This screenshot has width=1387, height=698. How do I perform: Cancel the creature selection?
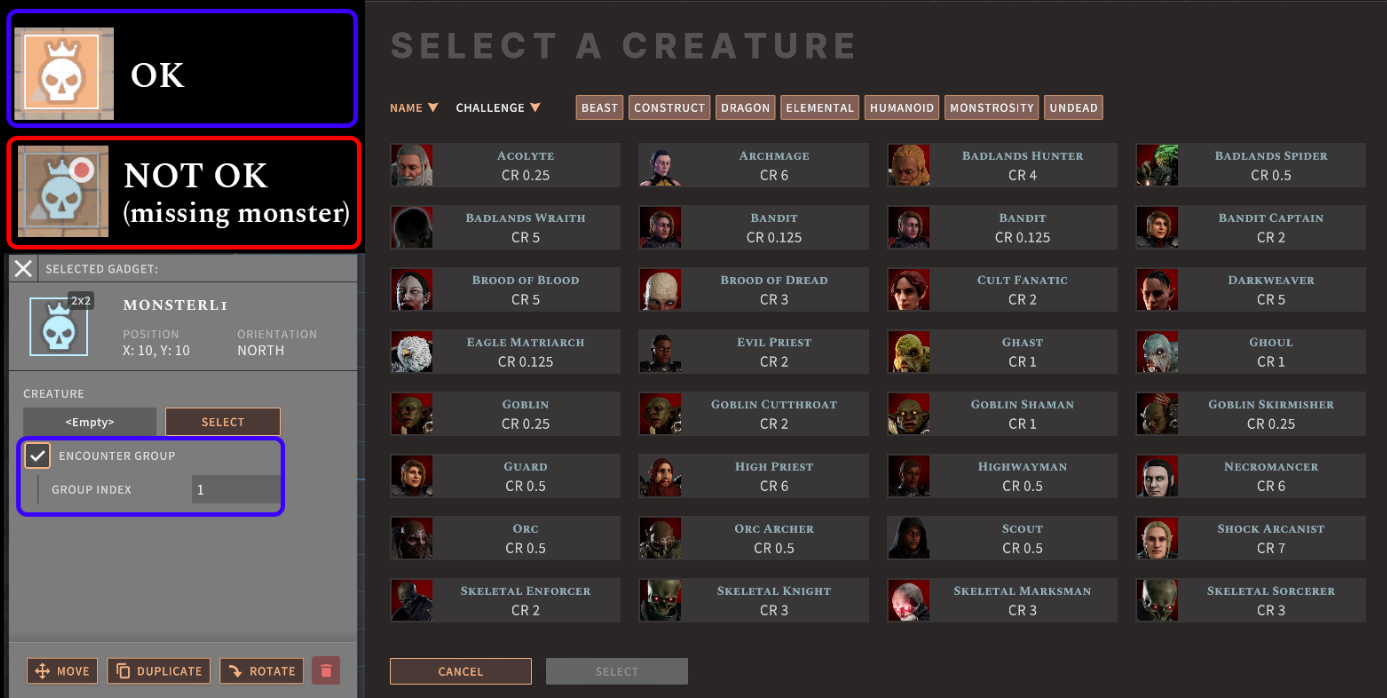461,671
